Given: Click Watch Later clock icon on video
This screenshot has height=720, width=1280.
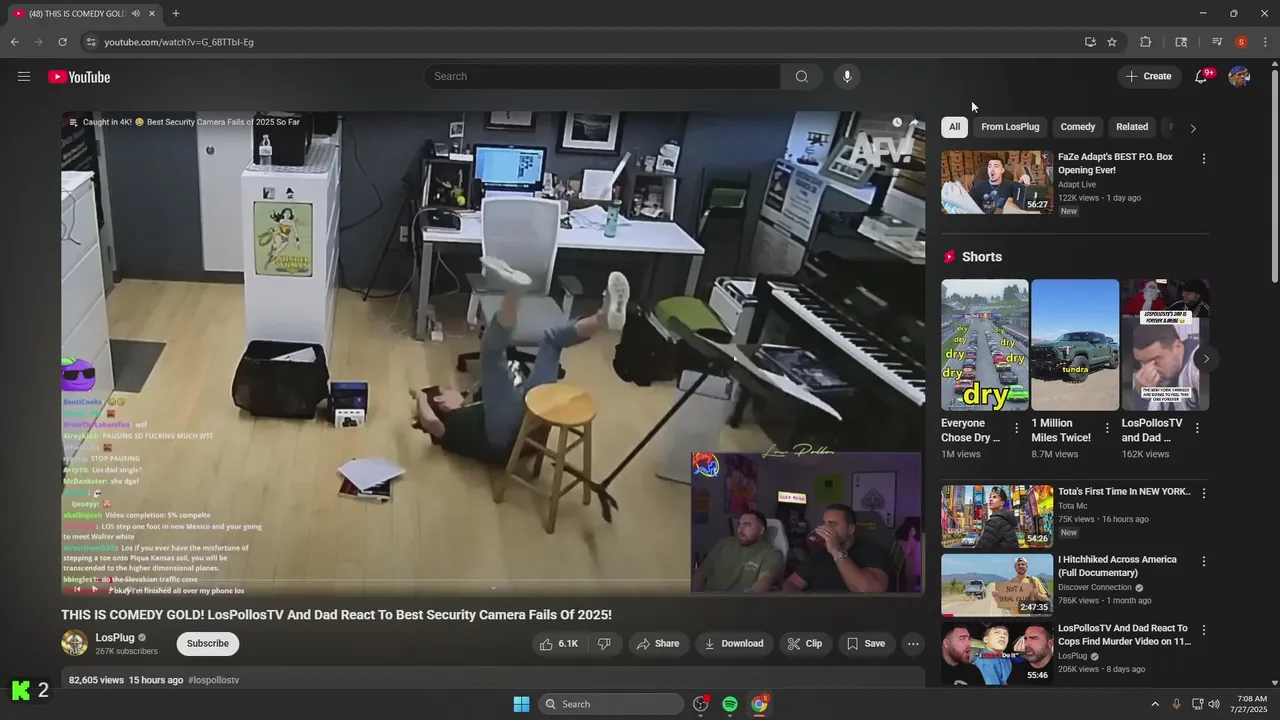Looking at the screenshot, I should 897,122.
